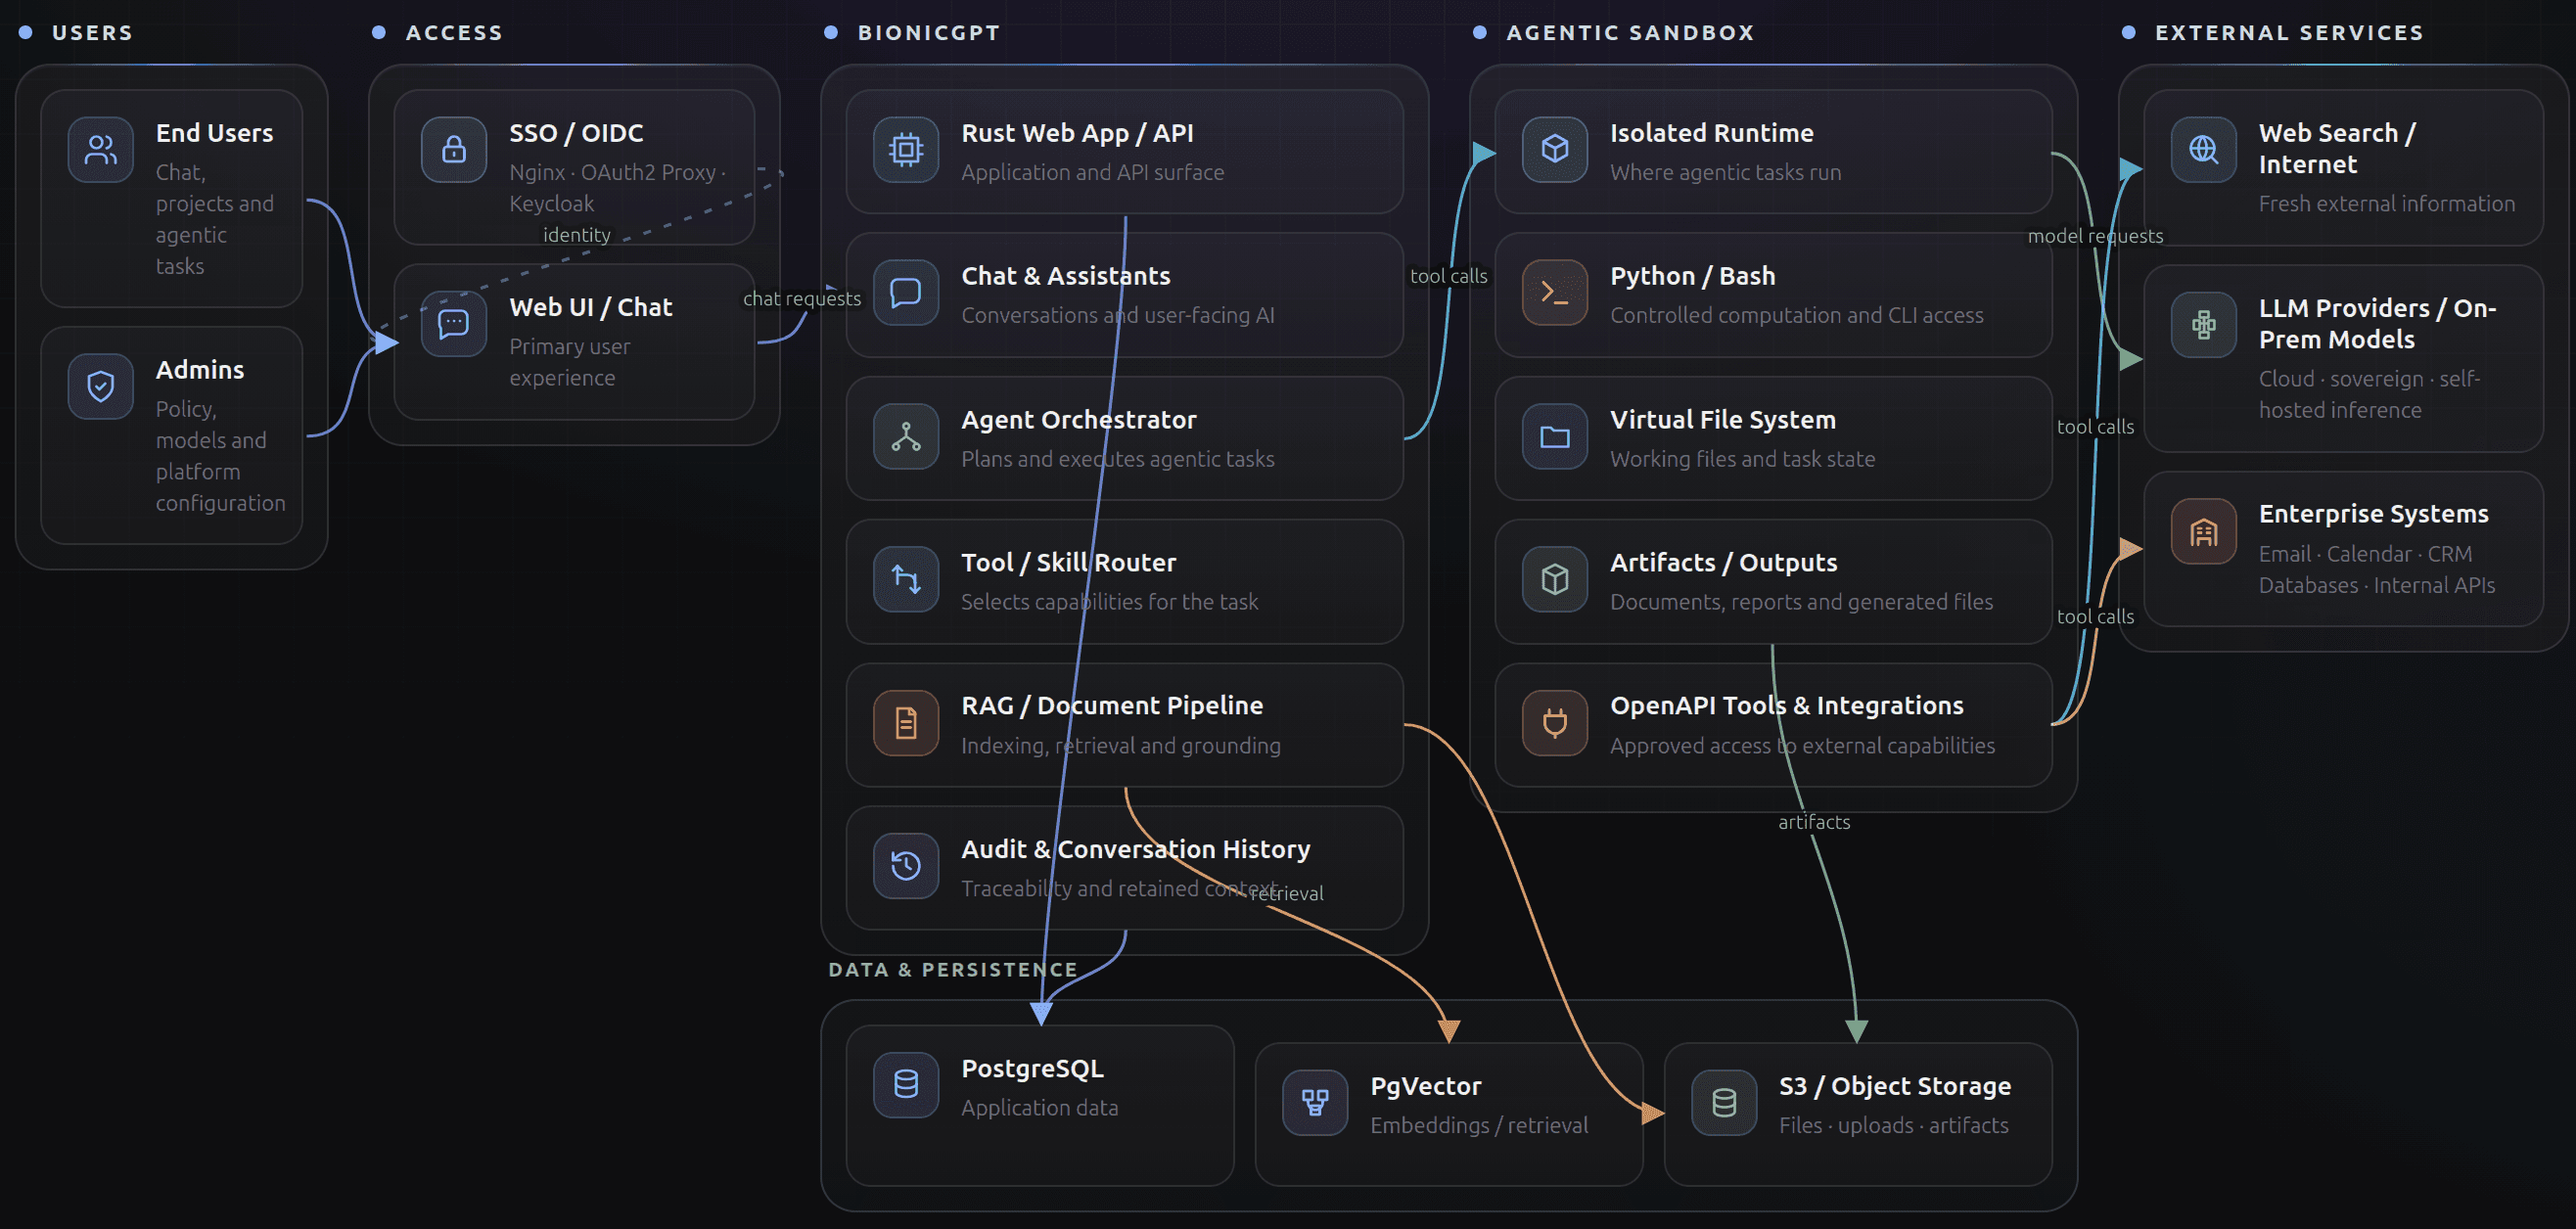Click 'OpenAPI Tools & Integrations' title
This screenshot has height=1229, width=2576.
[x=1786, y=706]
